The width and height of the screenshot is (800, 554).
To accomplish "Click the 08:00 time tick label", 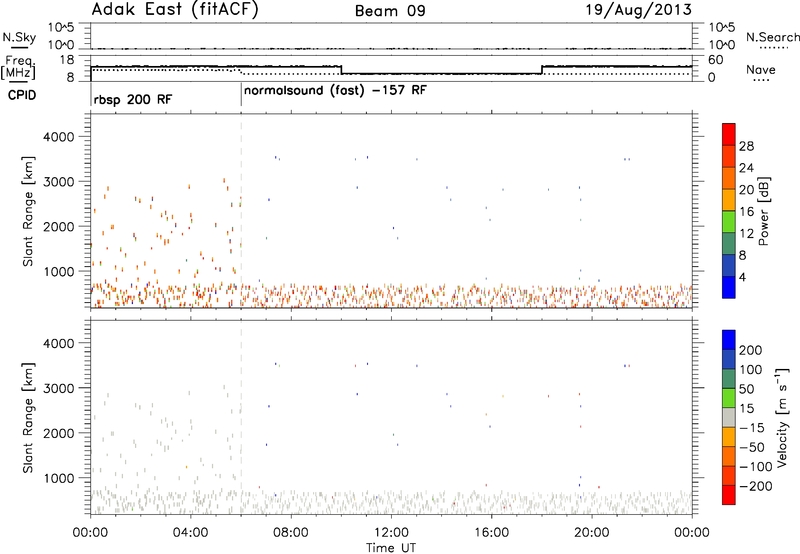I will (291, 533).
